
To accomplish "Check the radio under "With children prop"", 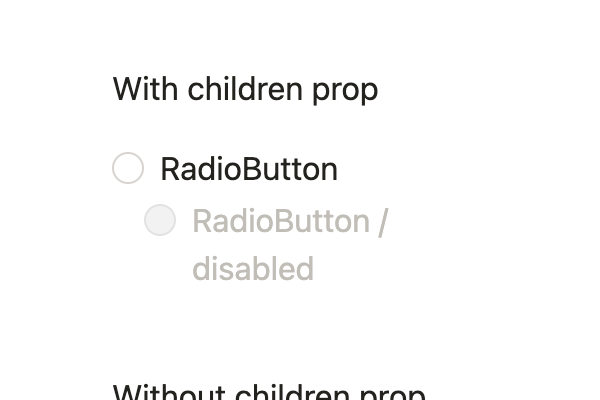I will click(x=128, y=168).
